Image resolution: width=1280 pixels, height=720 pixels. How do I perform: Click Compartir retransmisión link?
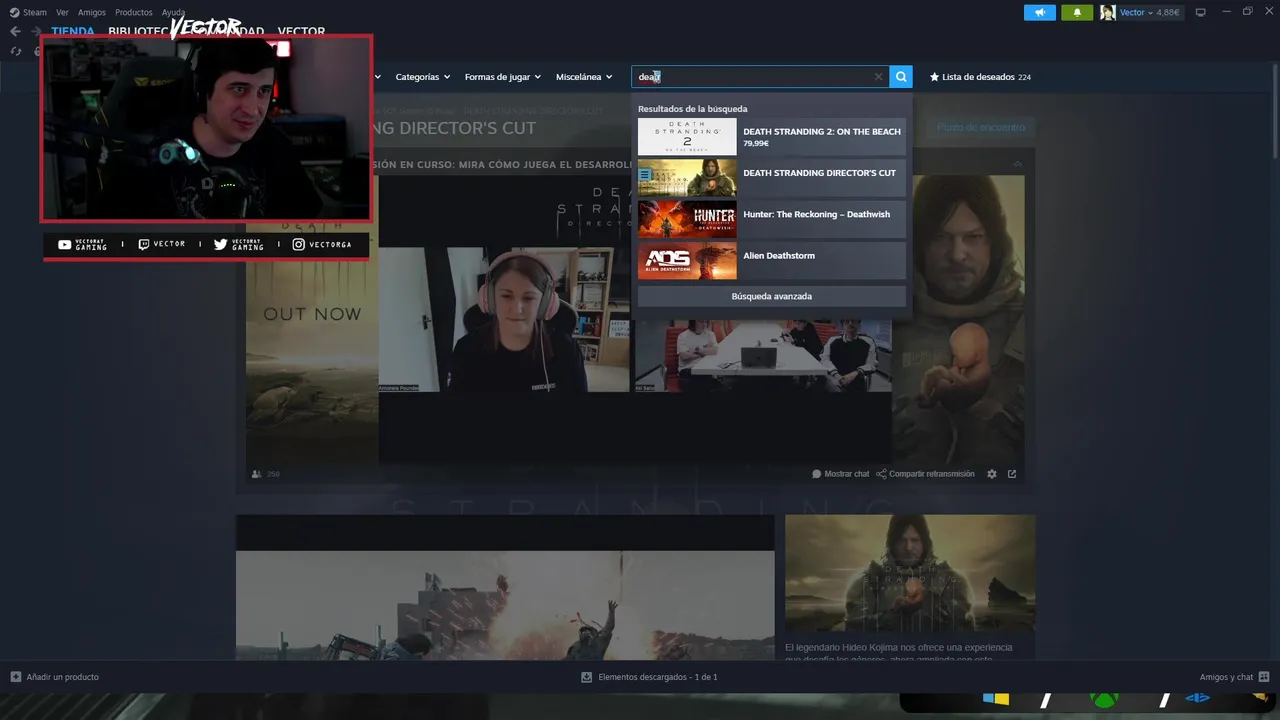click(925, 474)
